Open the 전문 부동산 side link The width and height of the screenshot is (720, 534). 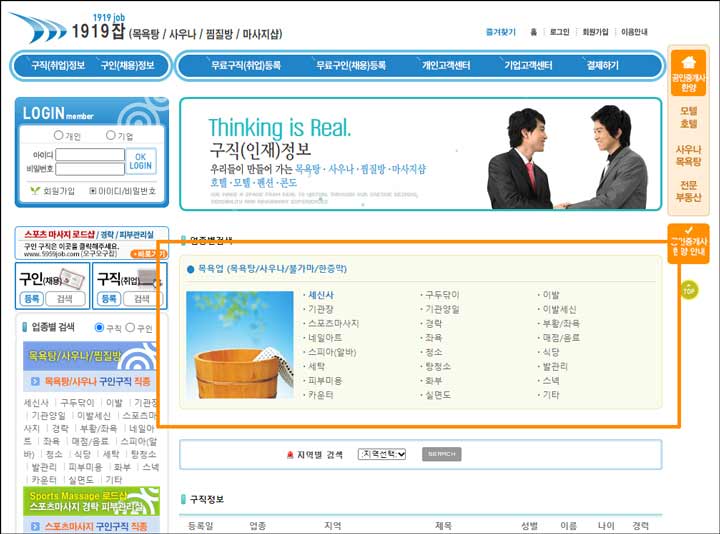688,191
